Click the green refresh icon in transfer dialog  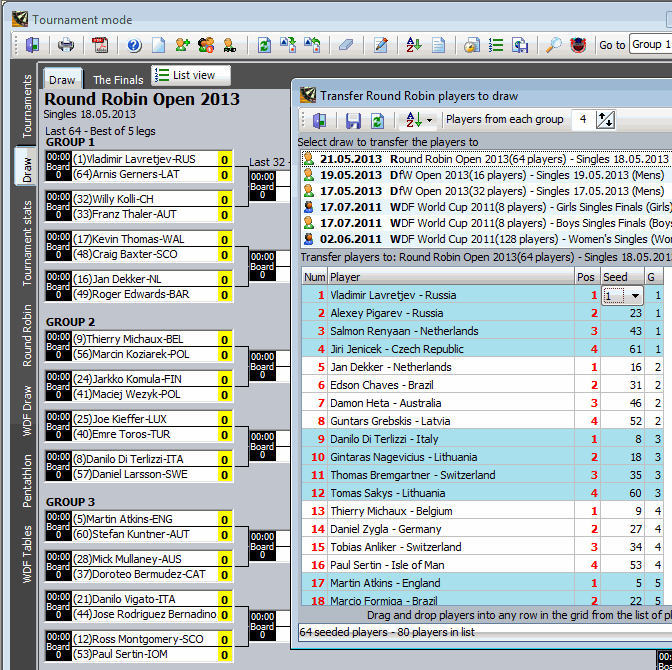tap(377, 120)
